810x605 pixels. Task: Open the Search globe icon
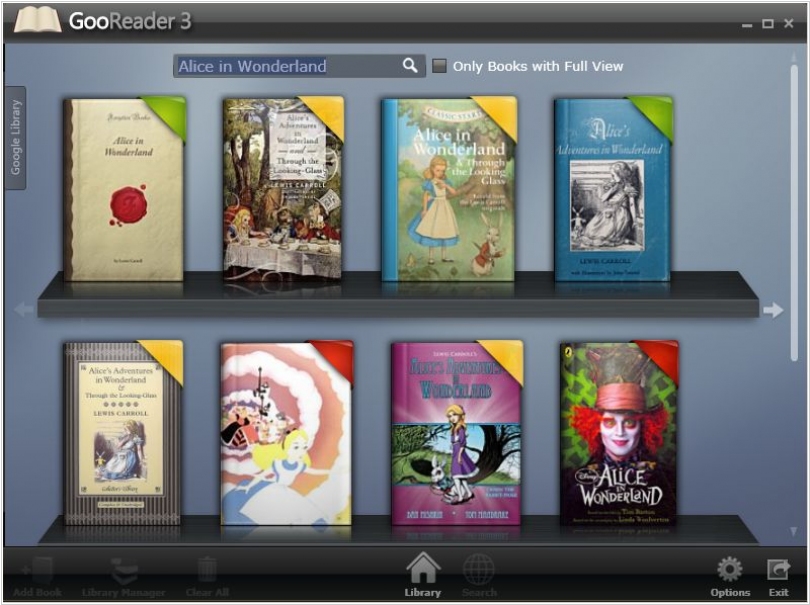479,569
